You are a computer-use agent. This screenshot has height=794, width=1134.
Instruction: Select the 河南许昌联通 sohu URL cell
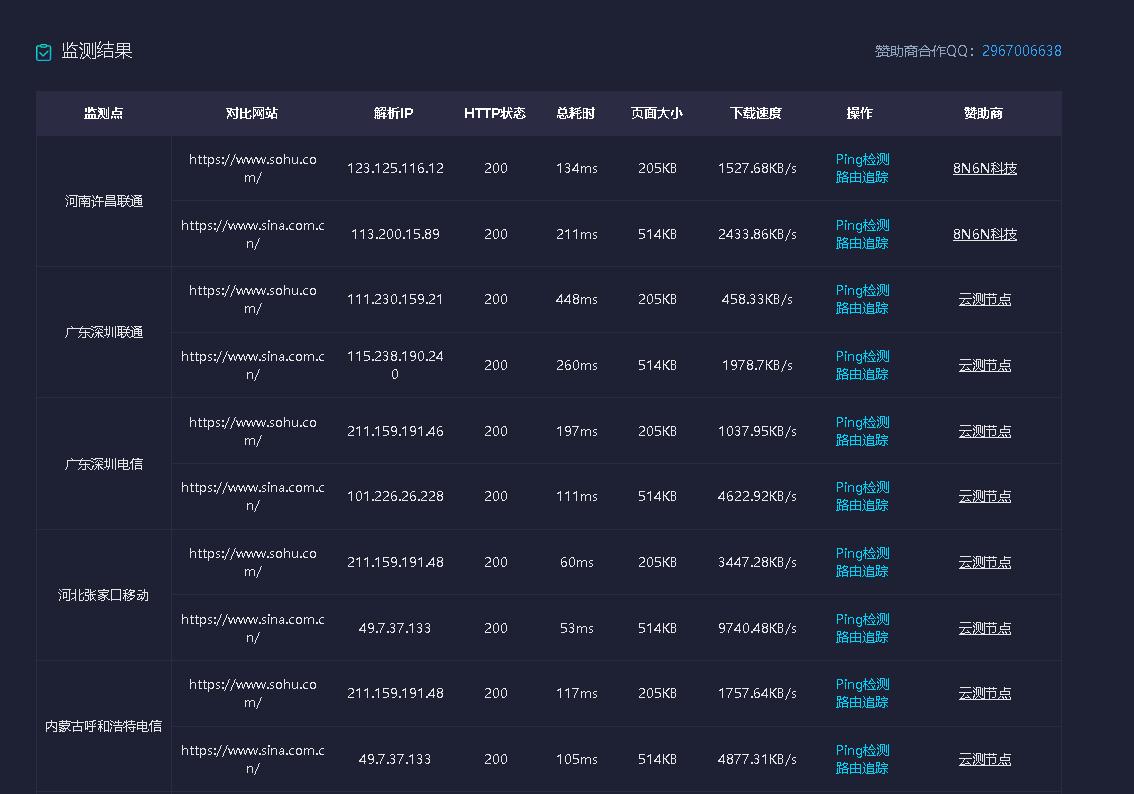coord(252,168)
